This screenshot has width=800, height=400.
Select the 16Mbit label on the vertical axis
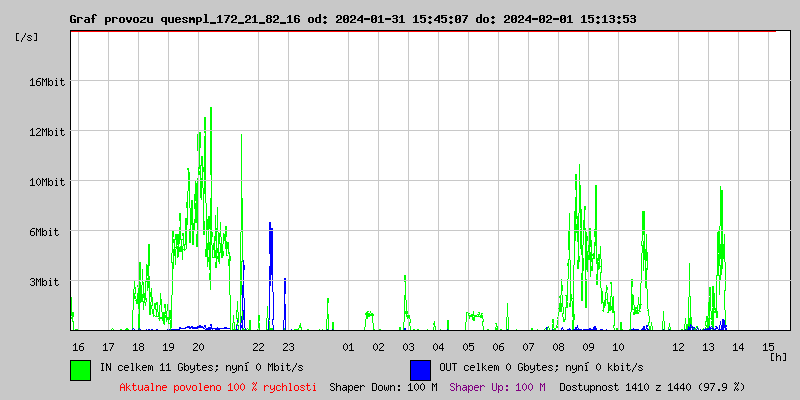coord(46,82)
